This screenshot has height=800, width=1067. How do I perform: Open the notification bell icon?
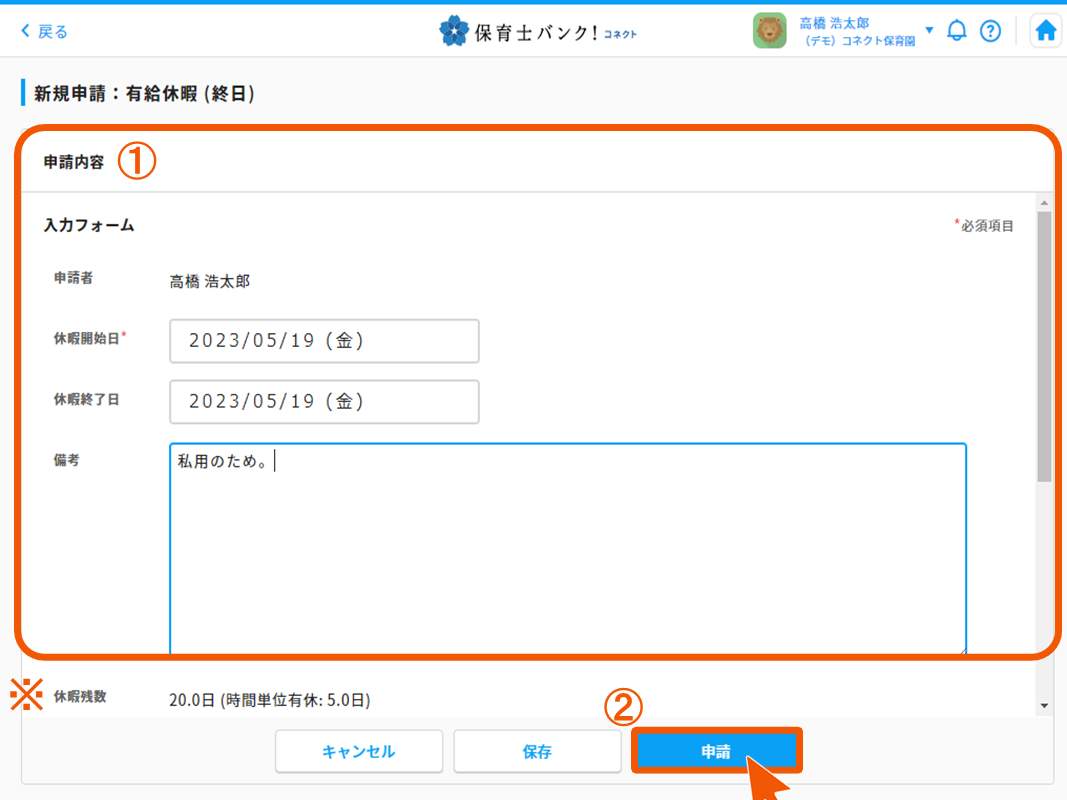coord(957,31)
